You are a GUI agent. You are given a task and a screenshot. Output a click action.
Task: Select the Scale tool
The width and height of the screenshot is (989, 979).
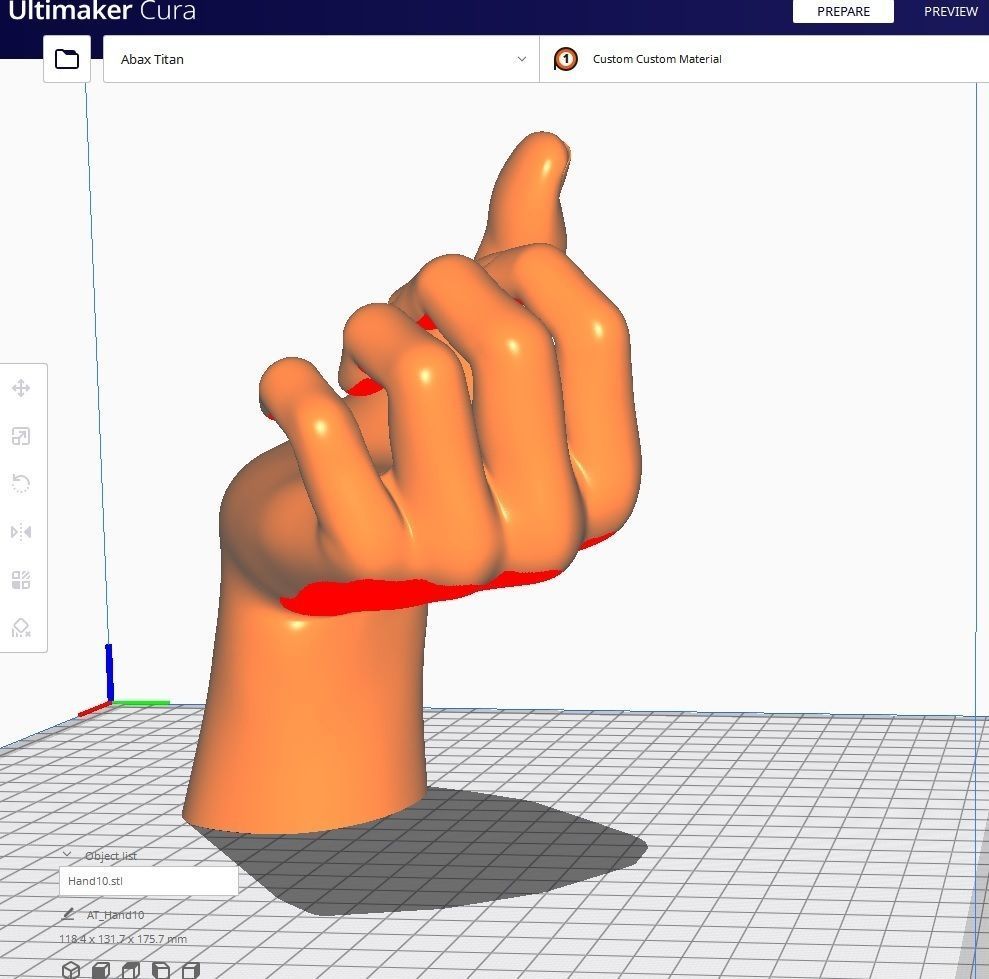coord(21,436)
